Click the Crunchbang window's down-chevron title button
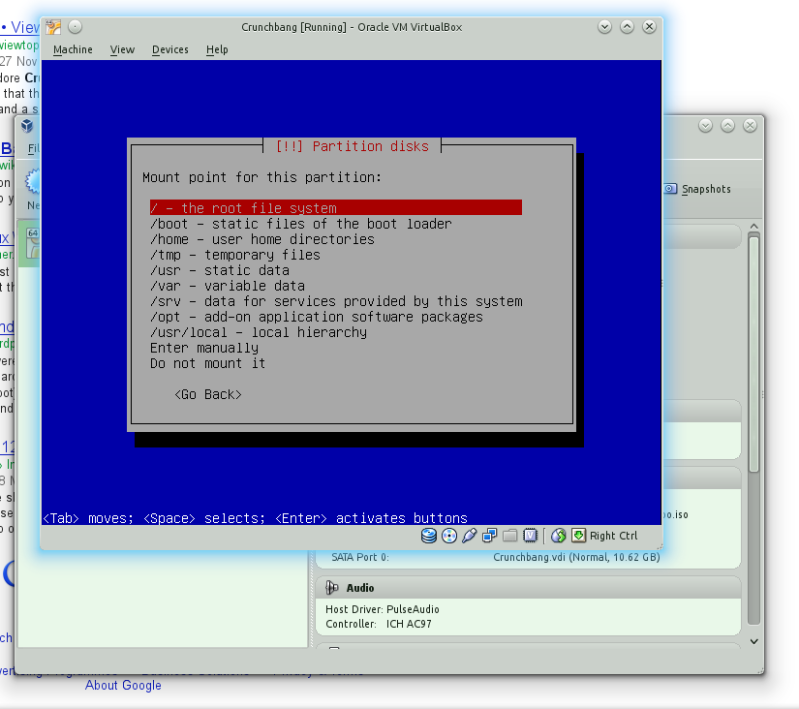 (605, 27)
